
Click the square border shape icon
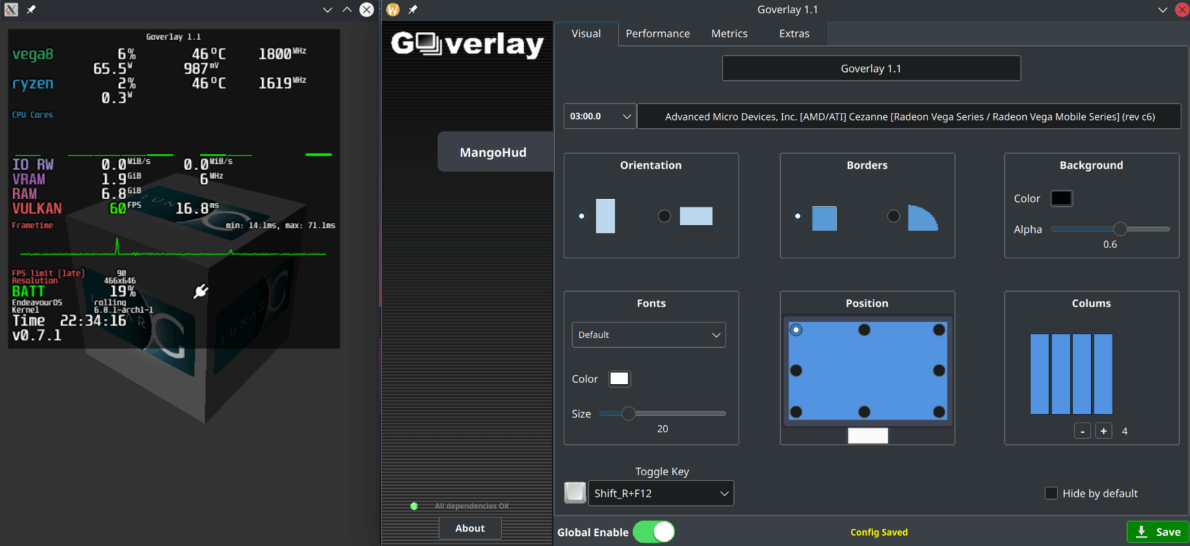coord(824,218)
